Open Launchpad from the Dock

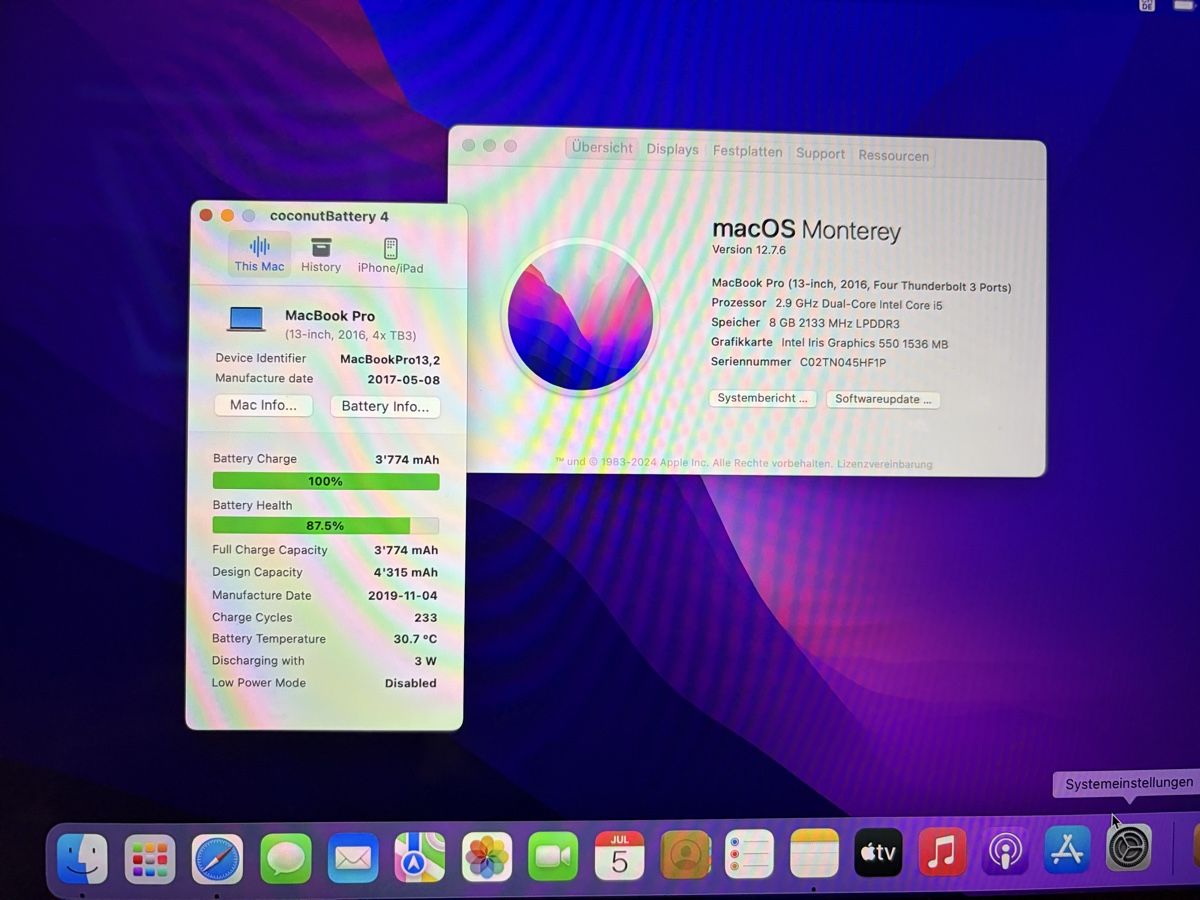coord(150,859)
